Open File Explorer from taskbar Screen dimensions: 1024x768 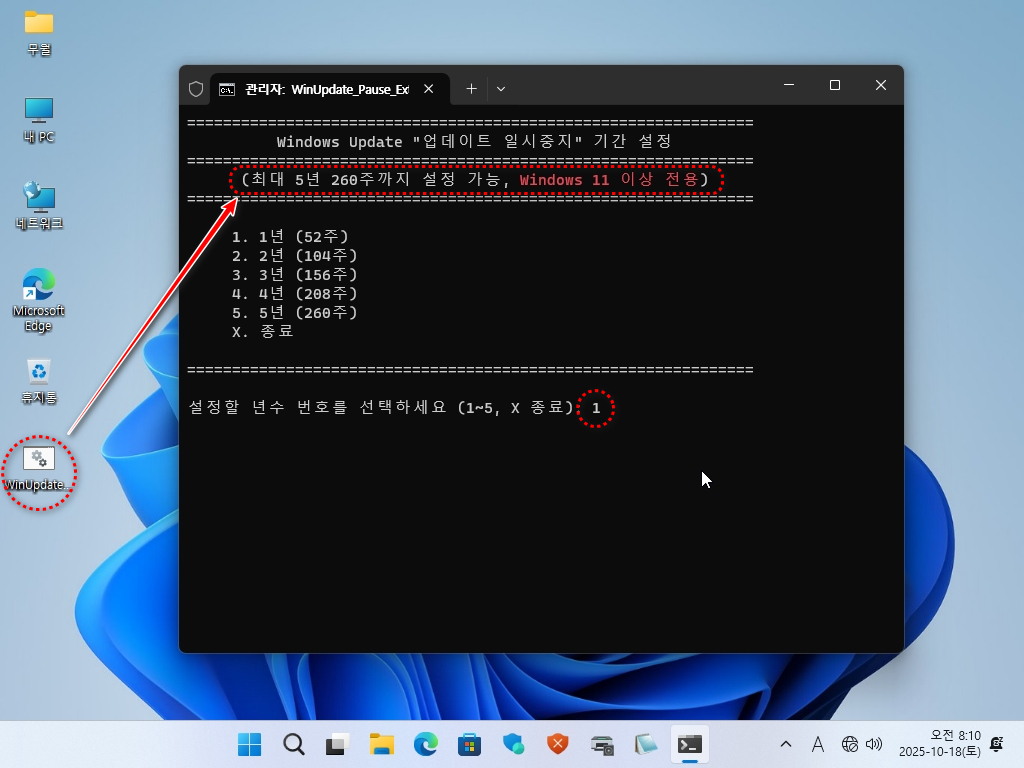(x=381, y=744)
